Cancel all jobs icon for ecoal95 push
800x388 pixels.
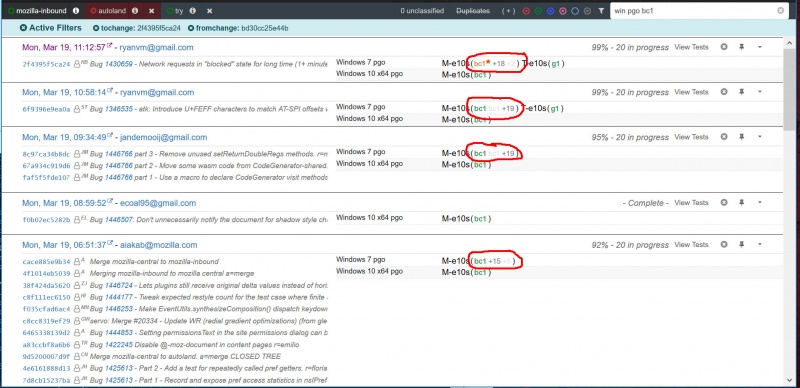pos(723,203)
